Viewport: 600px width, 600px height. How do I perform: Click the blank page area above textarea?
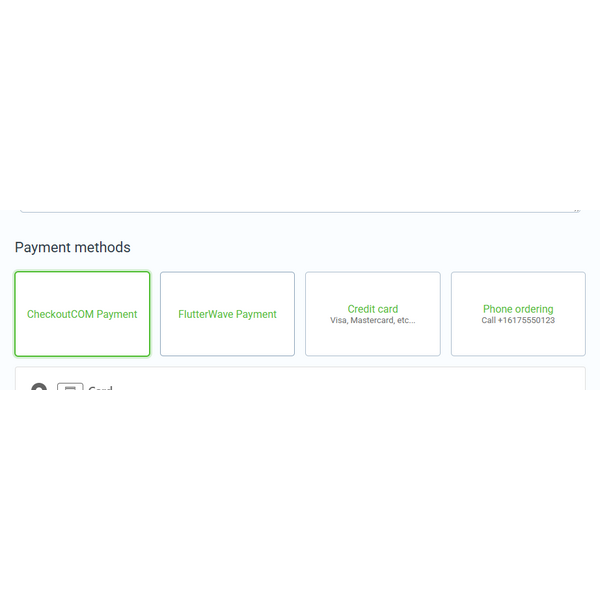[x=300, y=100]
